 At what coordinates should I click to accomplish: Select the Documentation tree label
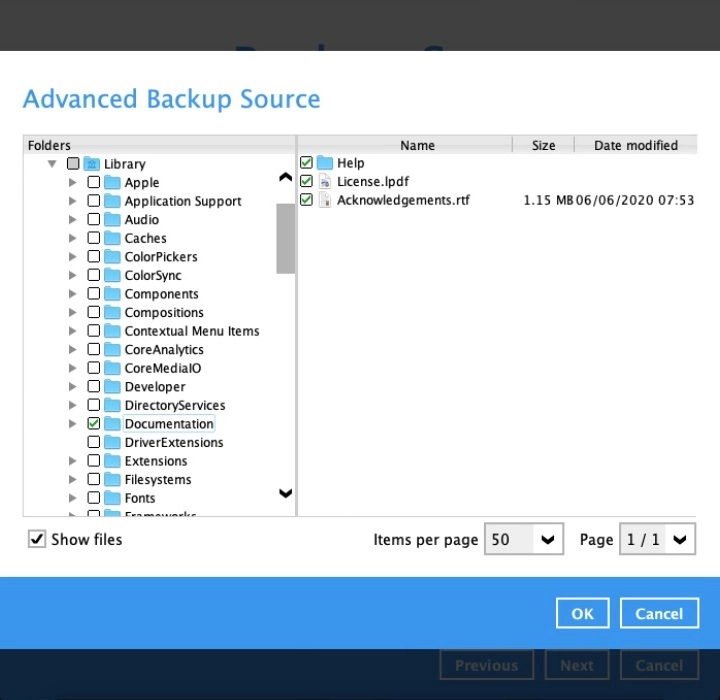pos(169,423)
